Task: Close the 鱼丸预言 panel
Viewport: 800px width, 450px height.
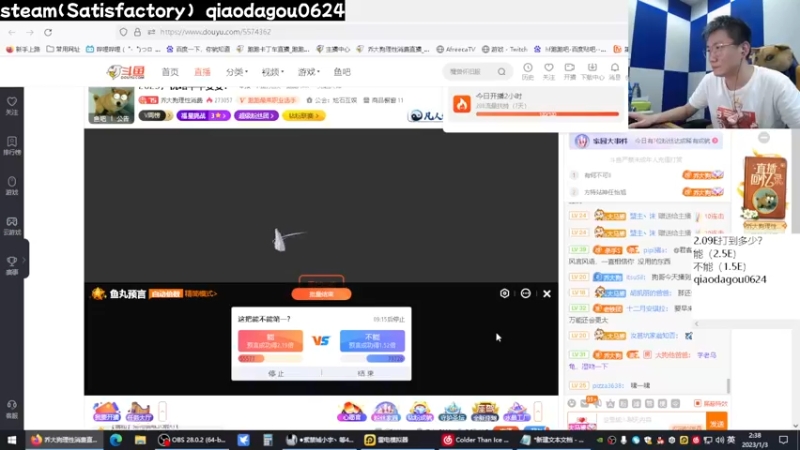Action: (x=547, y=293)
